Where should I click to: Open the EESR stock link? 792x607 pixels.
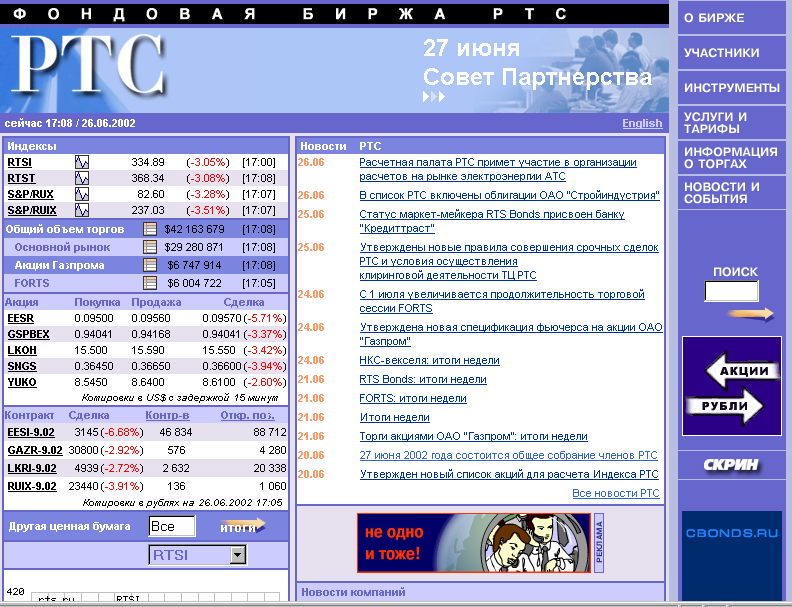[x=21, y=318]
